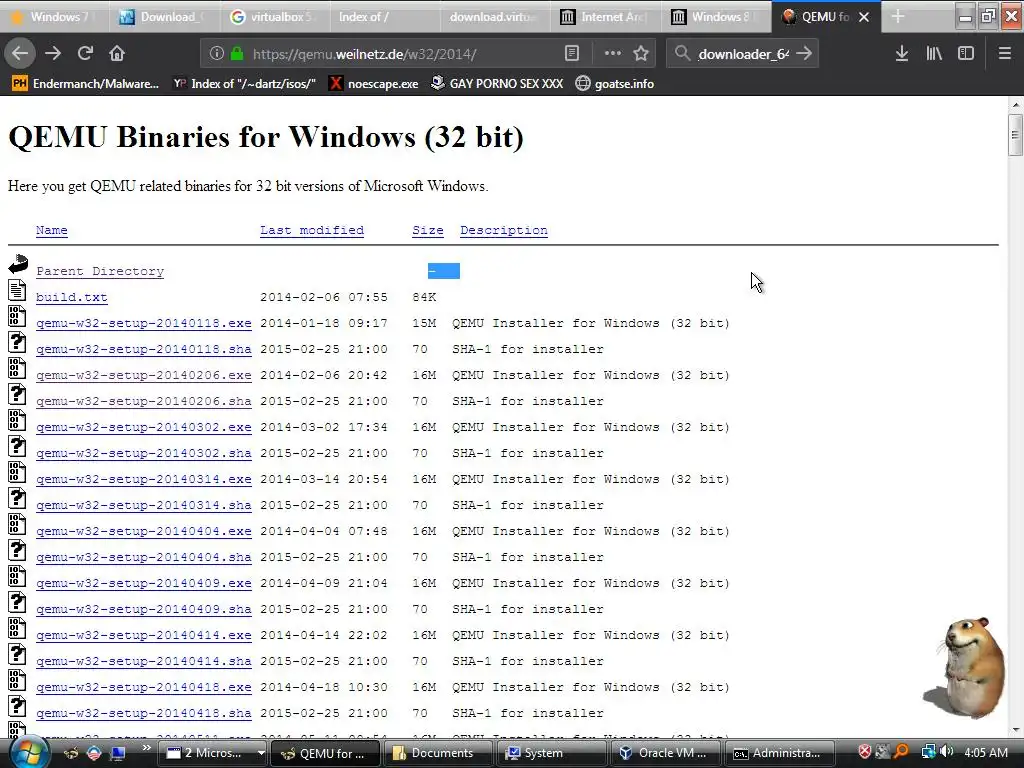Download qemu-w32-setup-20140206.exe
The width and height of the screenshot is (1024, 768).
(144, 375)
